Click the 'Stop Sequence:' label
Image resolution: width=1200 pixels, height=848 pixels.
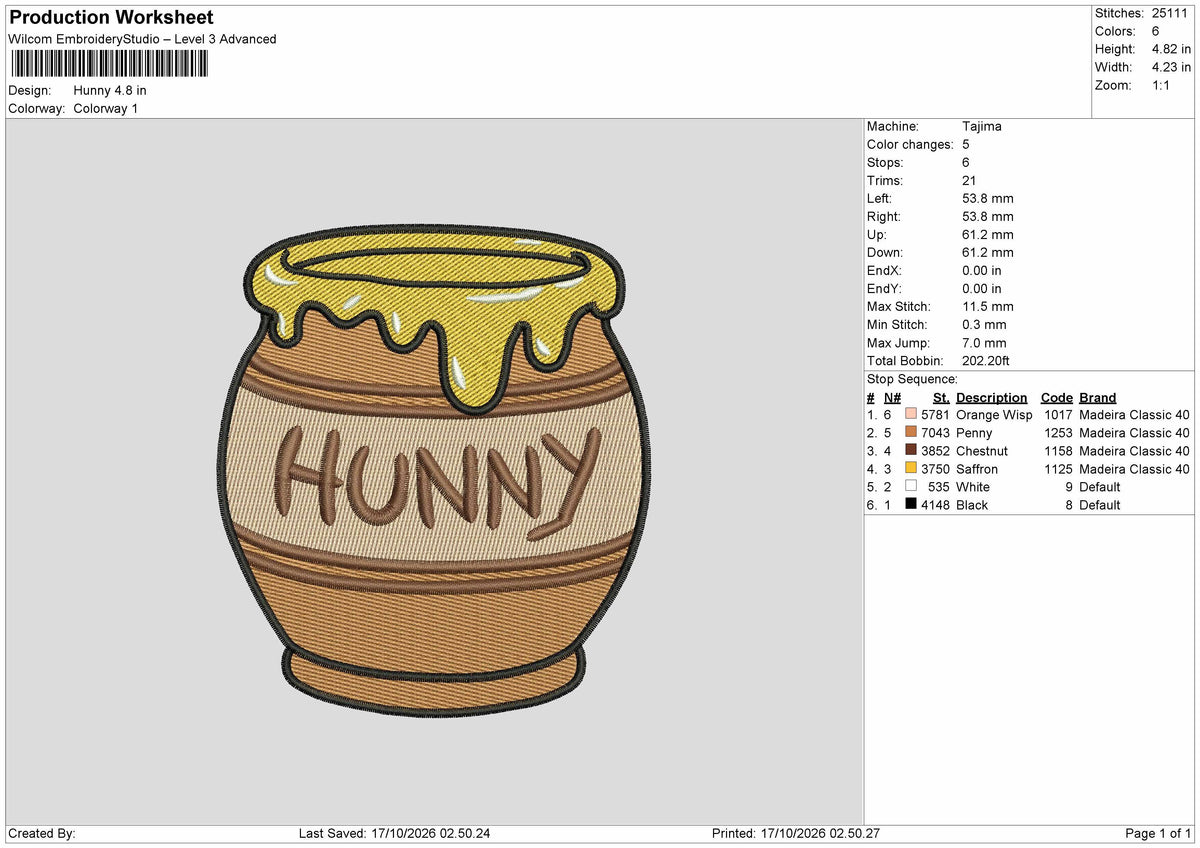pyautogui.click(x=912, y=379)
